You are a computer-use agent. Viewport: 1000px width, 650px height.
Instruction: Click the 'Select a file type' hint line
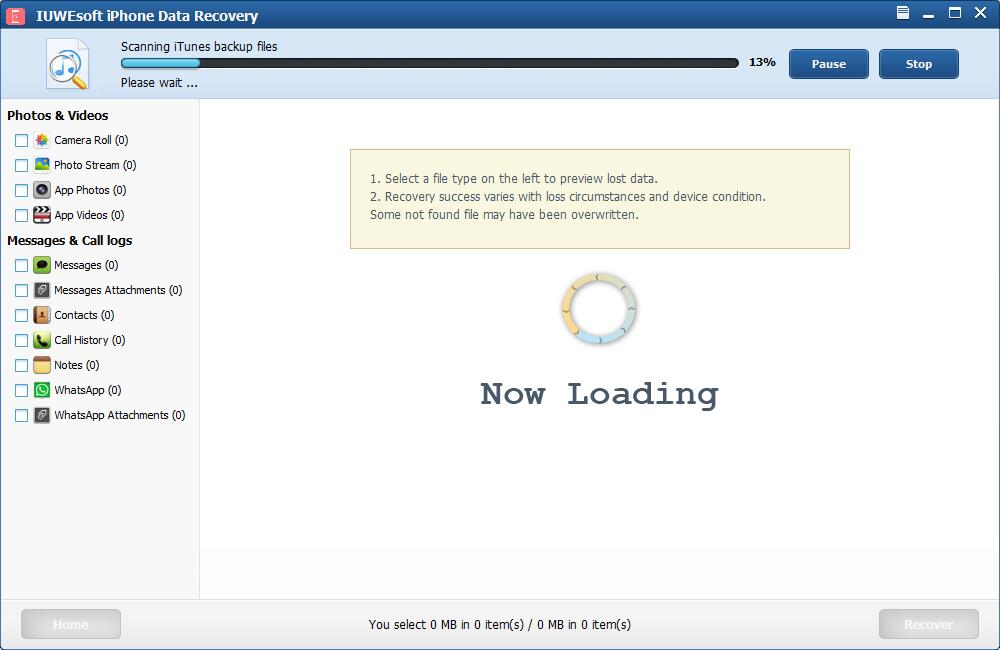pos(513,179)
